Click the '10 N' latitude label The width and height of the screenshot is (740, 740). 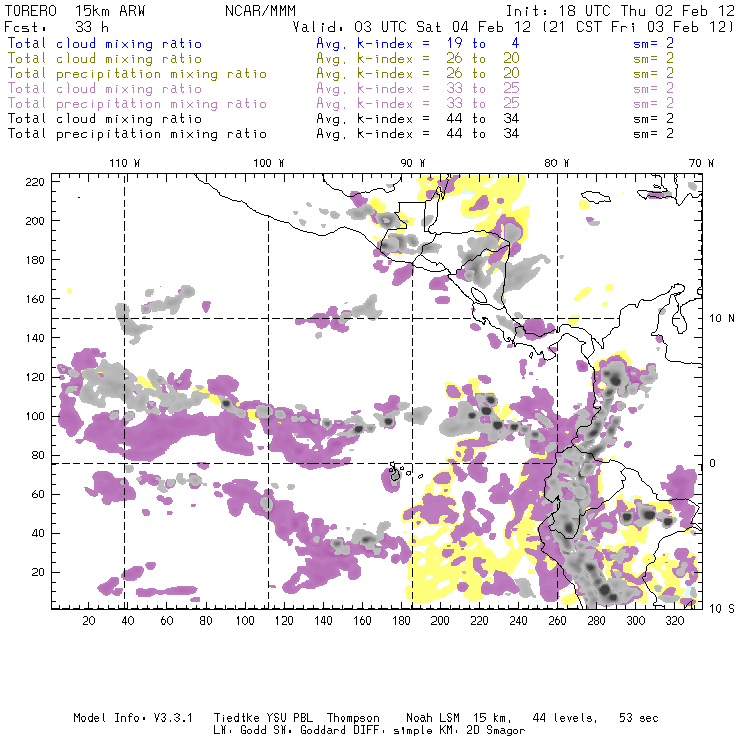pos(722,319)
